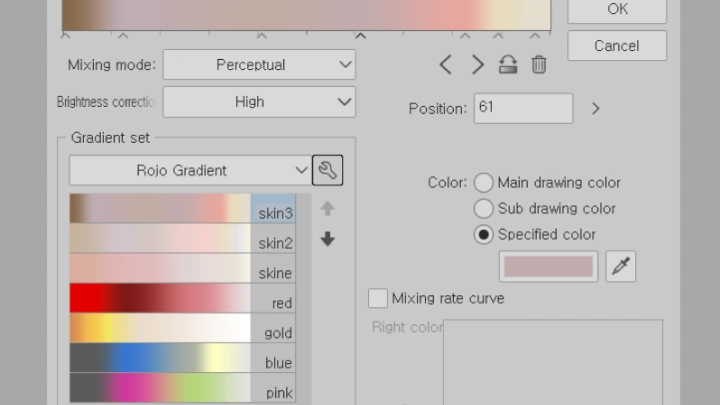
Task: Move gradient up with the up arrow
Action: click(x=327, y=209)
